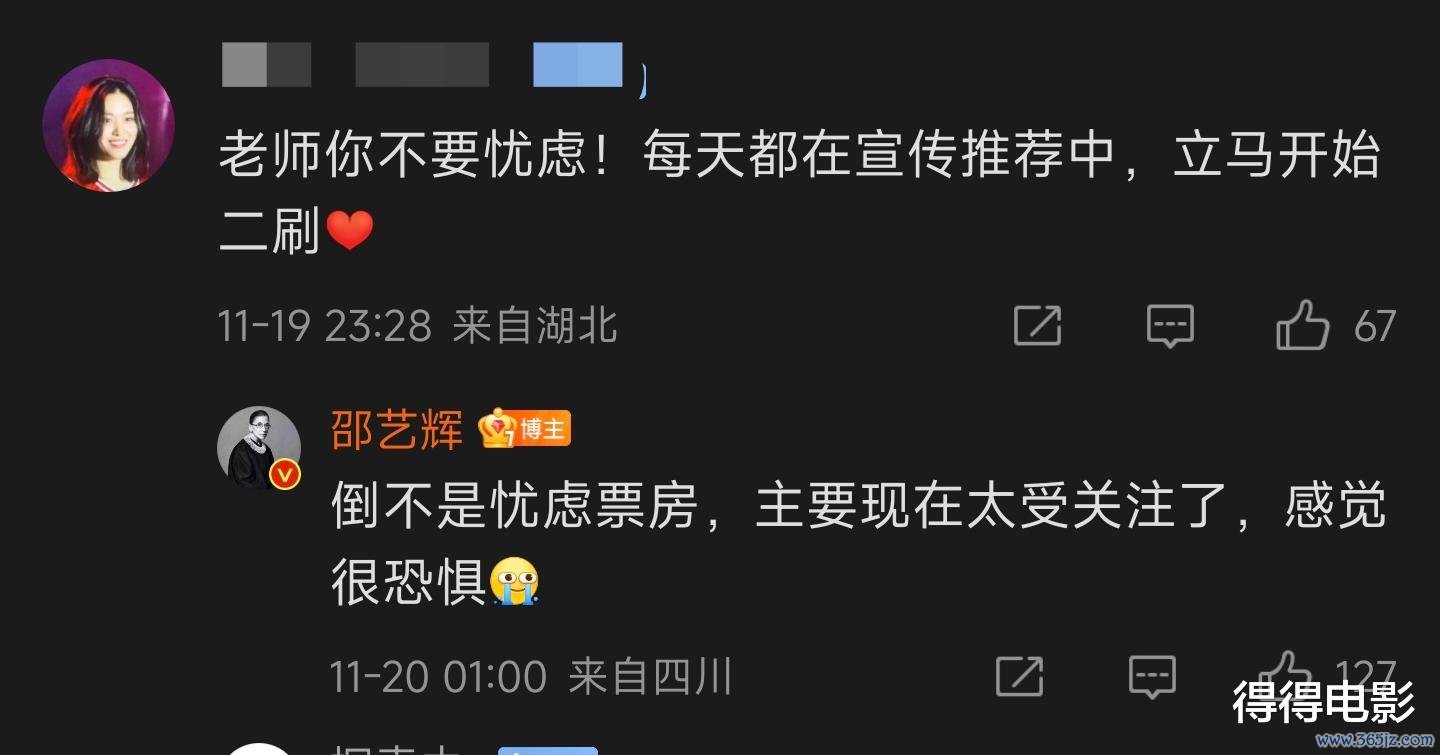1440x755 pixels.
Task: Tap the 11-19 23:28 来自湖北 timestamp
Action: click(x=418, y=326)
